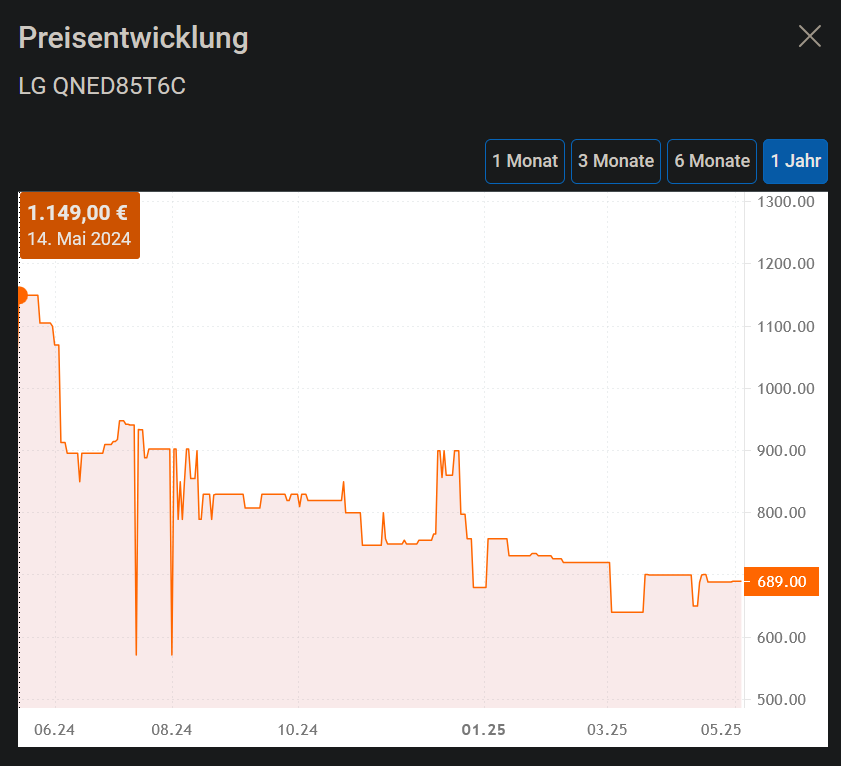Click the 1000.00 price axis value

coord(786,388)
